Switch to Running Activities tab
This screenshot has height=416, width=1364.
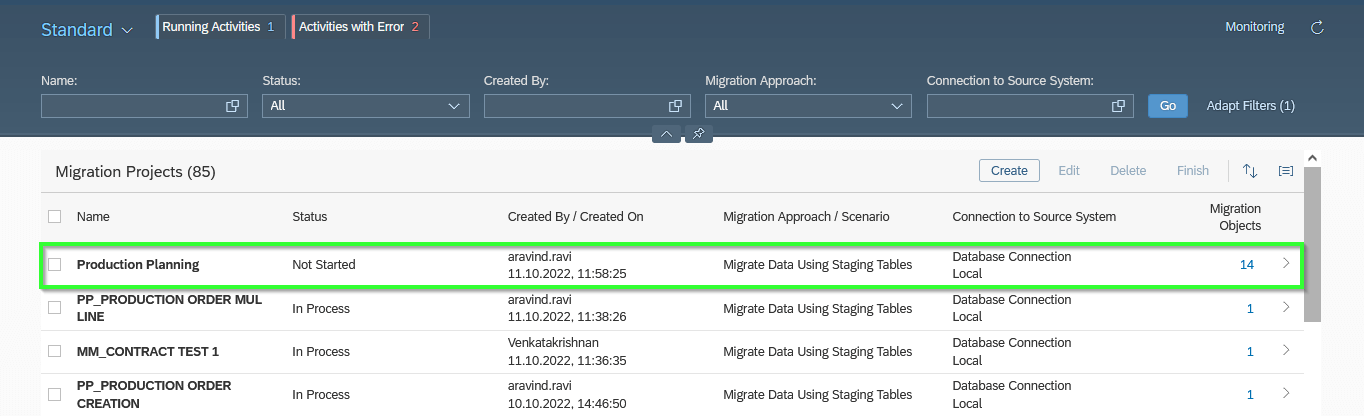(219, 27)
